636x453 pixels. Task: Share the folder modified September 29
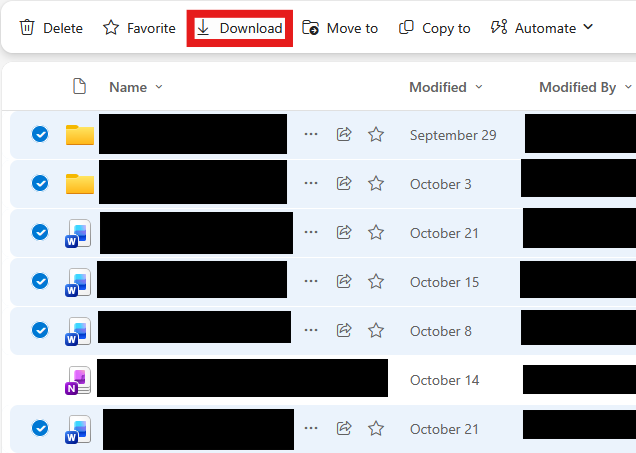344,135
